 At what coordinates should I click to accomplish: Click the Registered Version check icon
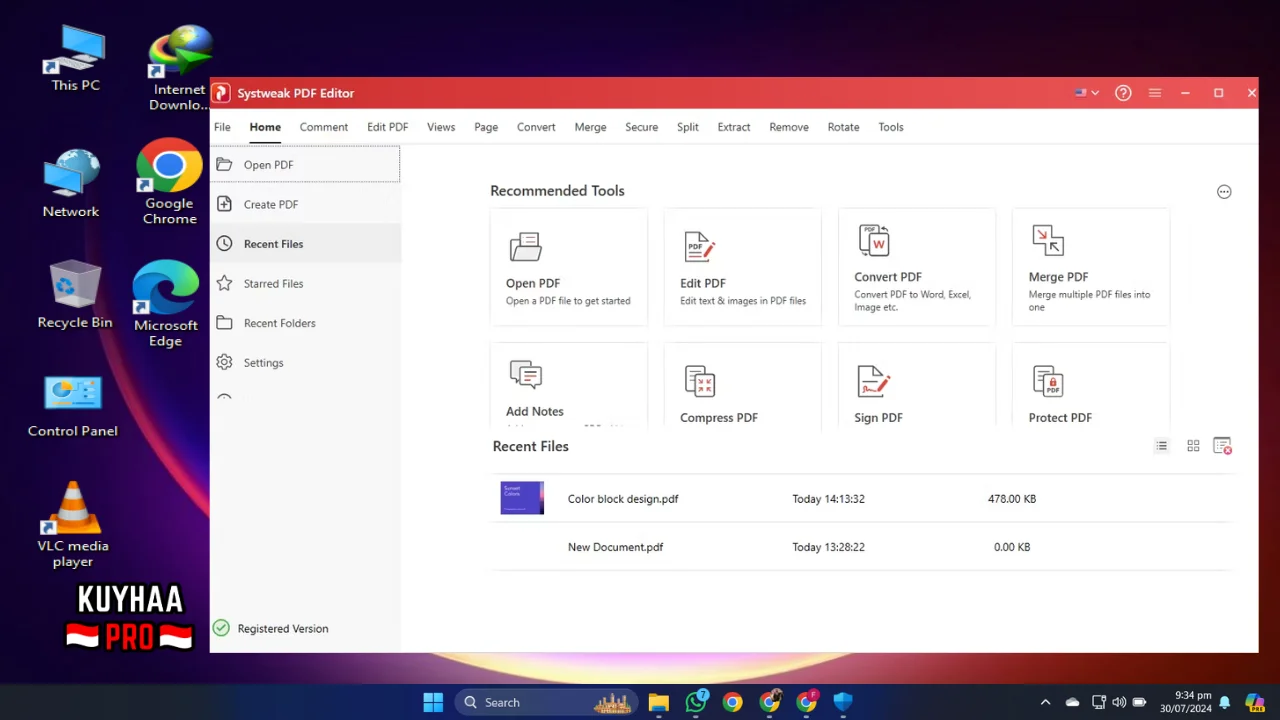pos(221,628)
